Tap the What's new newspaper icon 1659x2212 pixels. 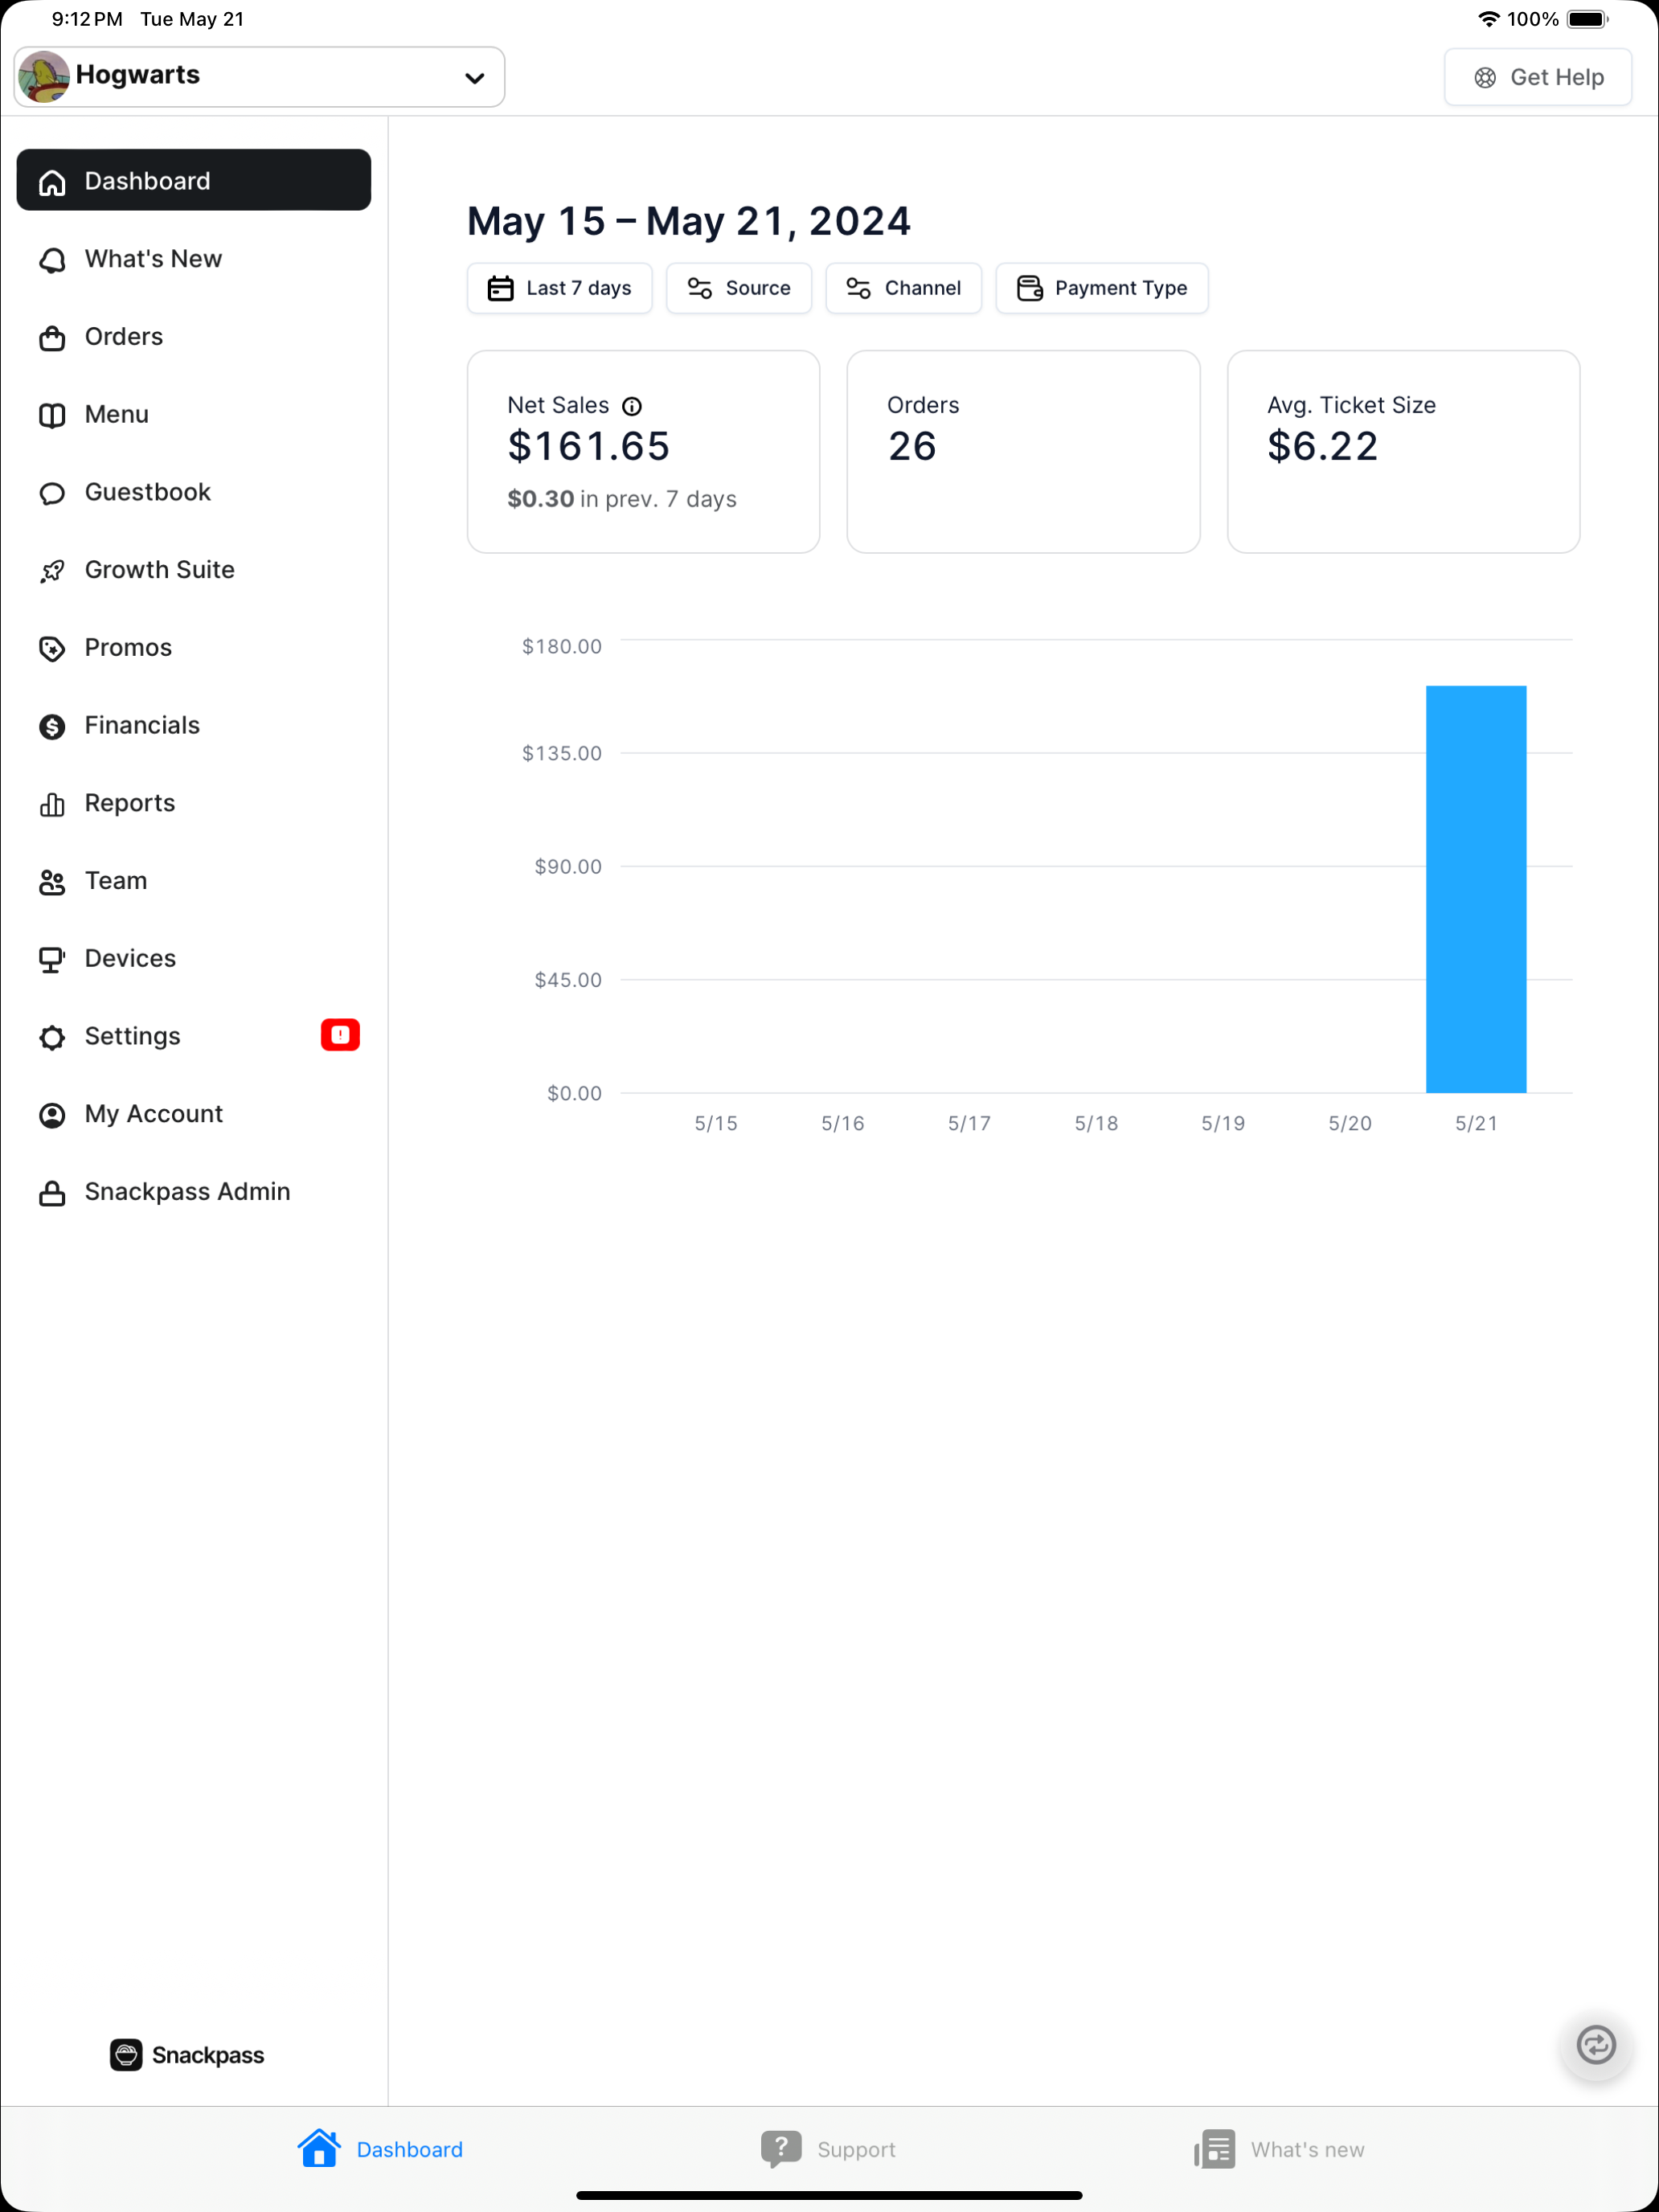pyautogui.click(x=1214, y=2149)
